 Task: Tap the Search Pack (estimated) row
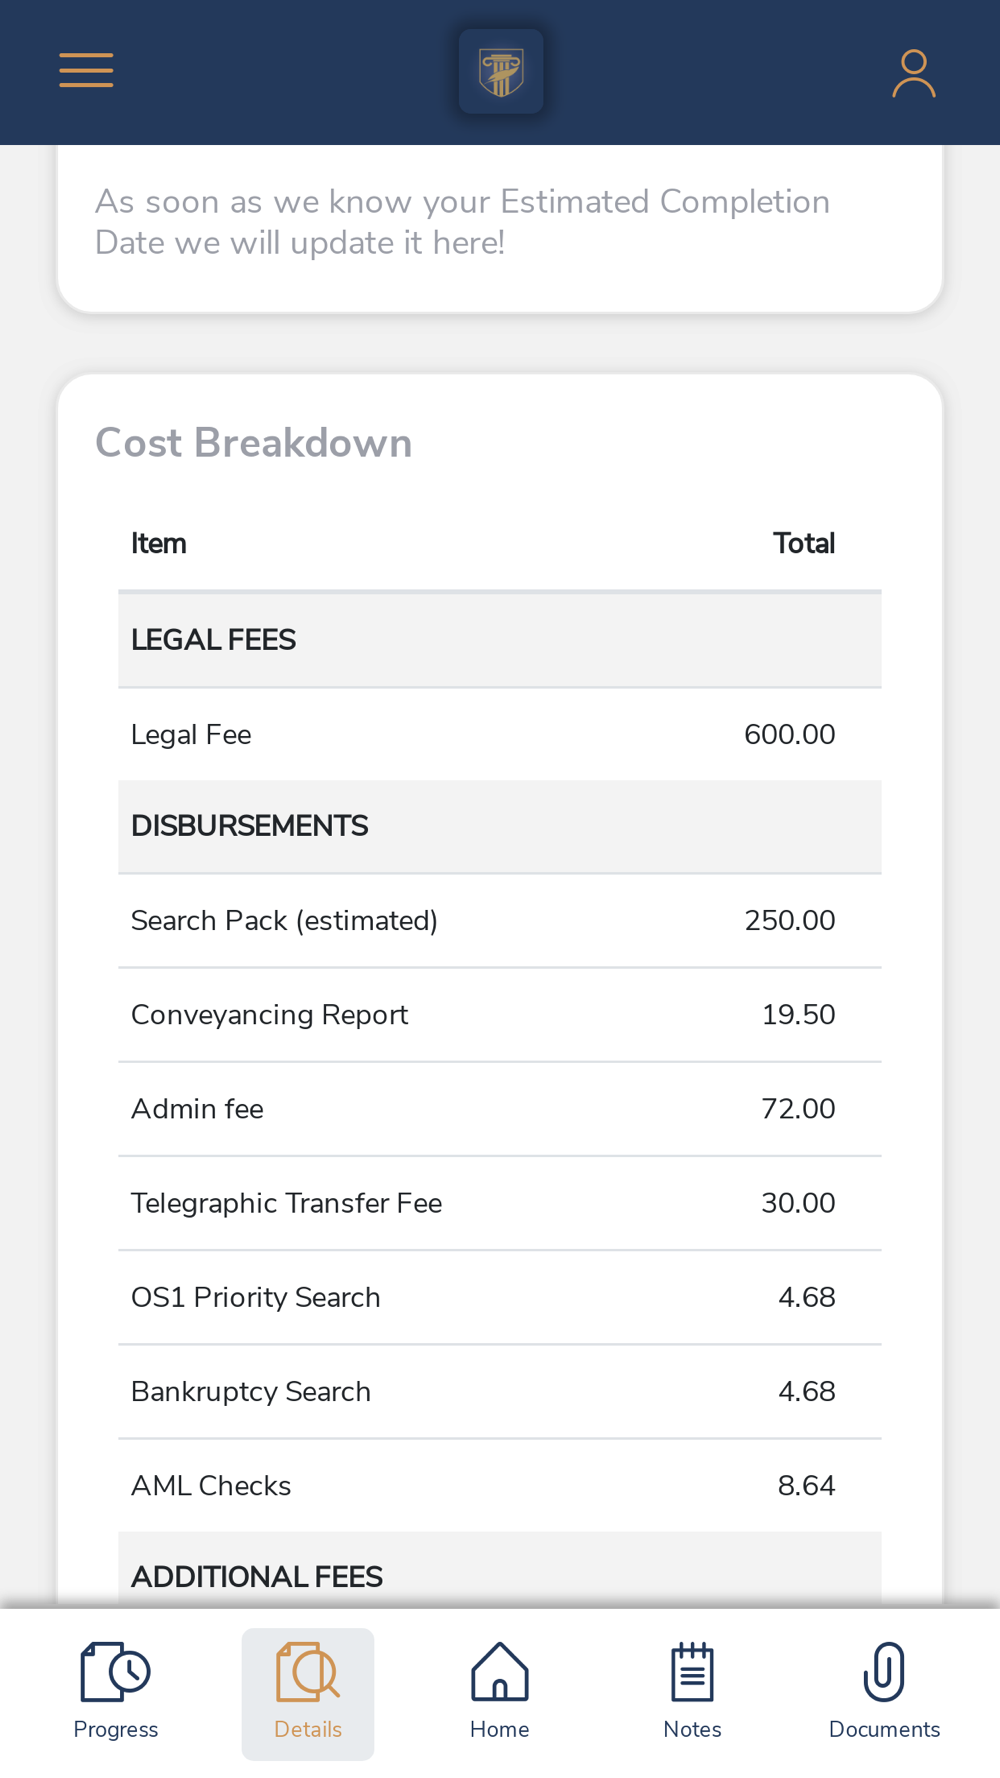pyautogui.click(x=499, y=921)
